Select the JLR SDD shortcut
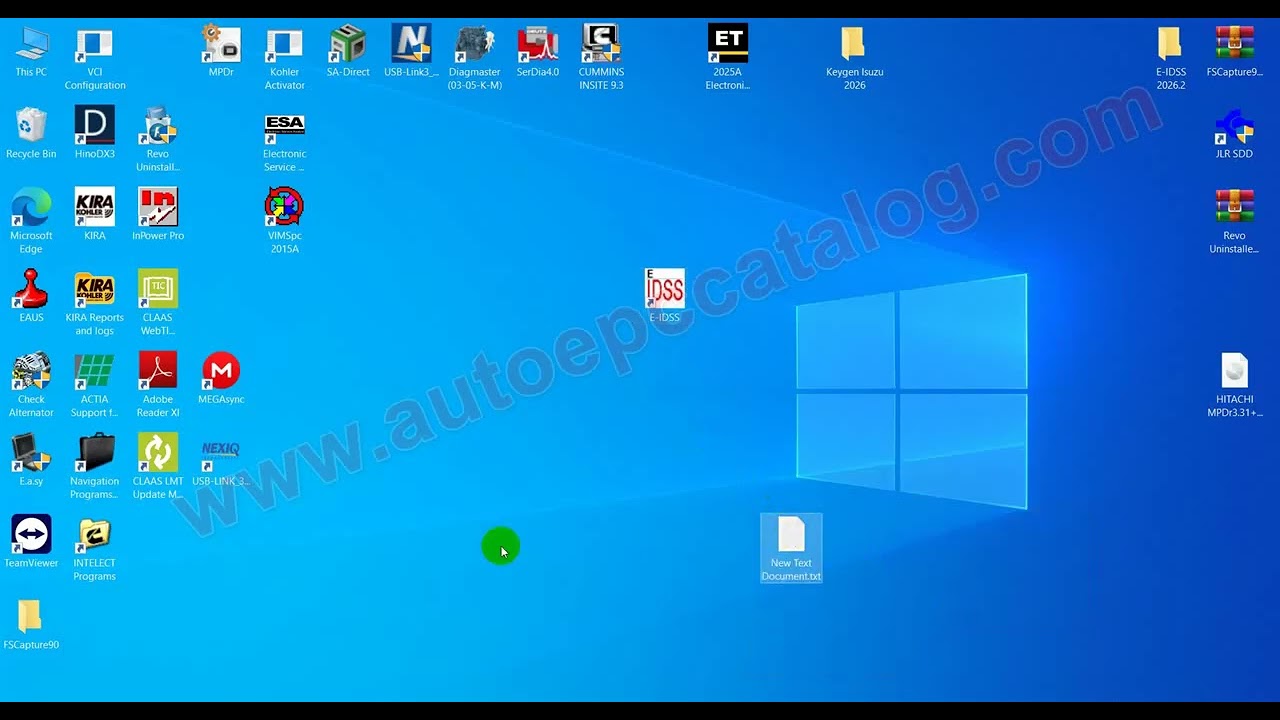 tap(1234, 133)
